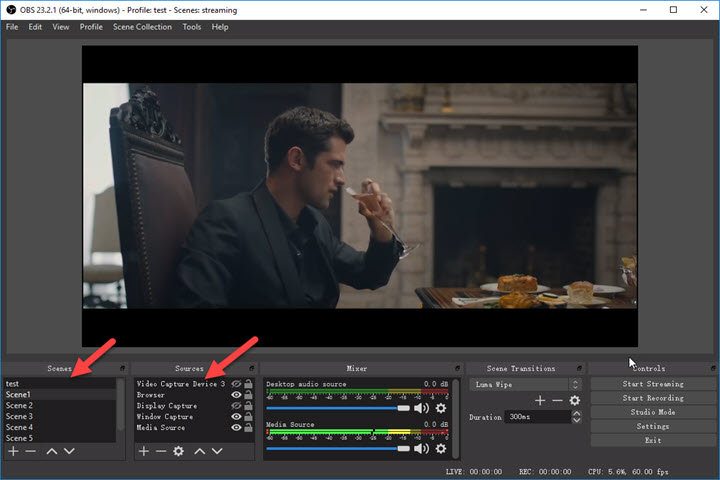Show the Video Capture Device 3 source
Viewport: 720px width, 480px height.
click(x=236, y=384)
